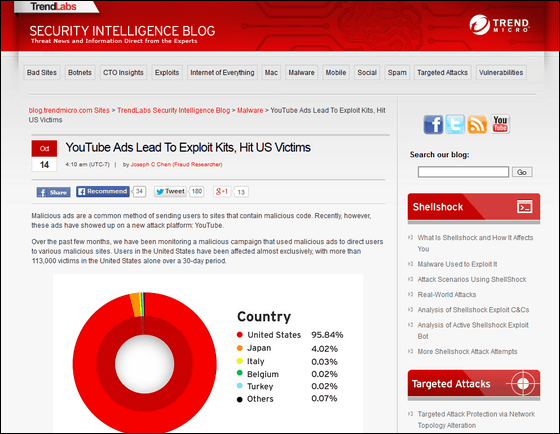
Task: Open the Twitter bird icon in sidebar
Action: pos(455,124)
